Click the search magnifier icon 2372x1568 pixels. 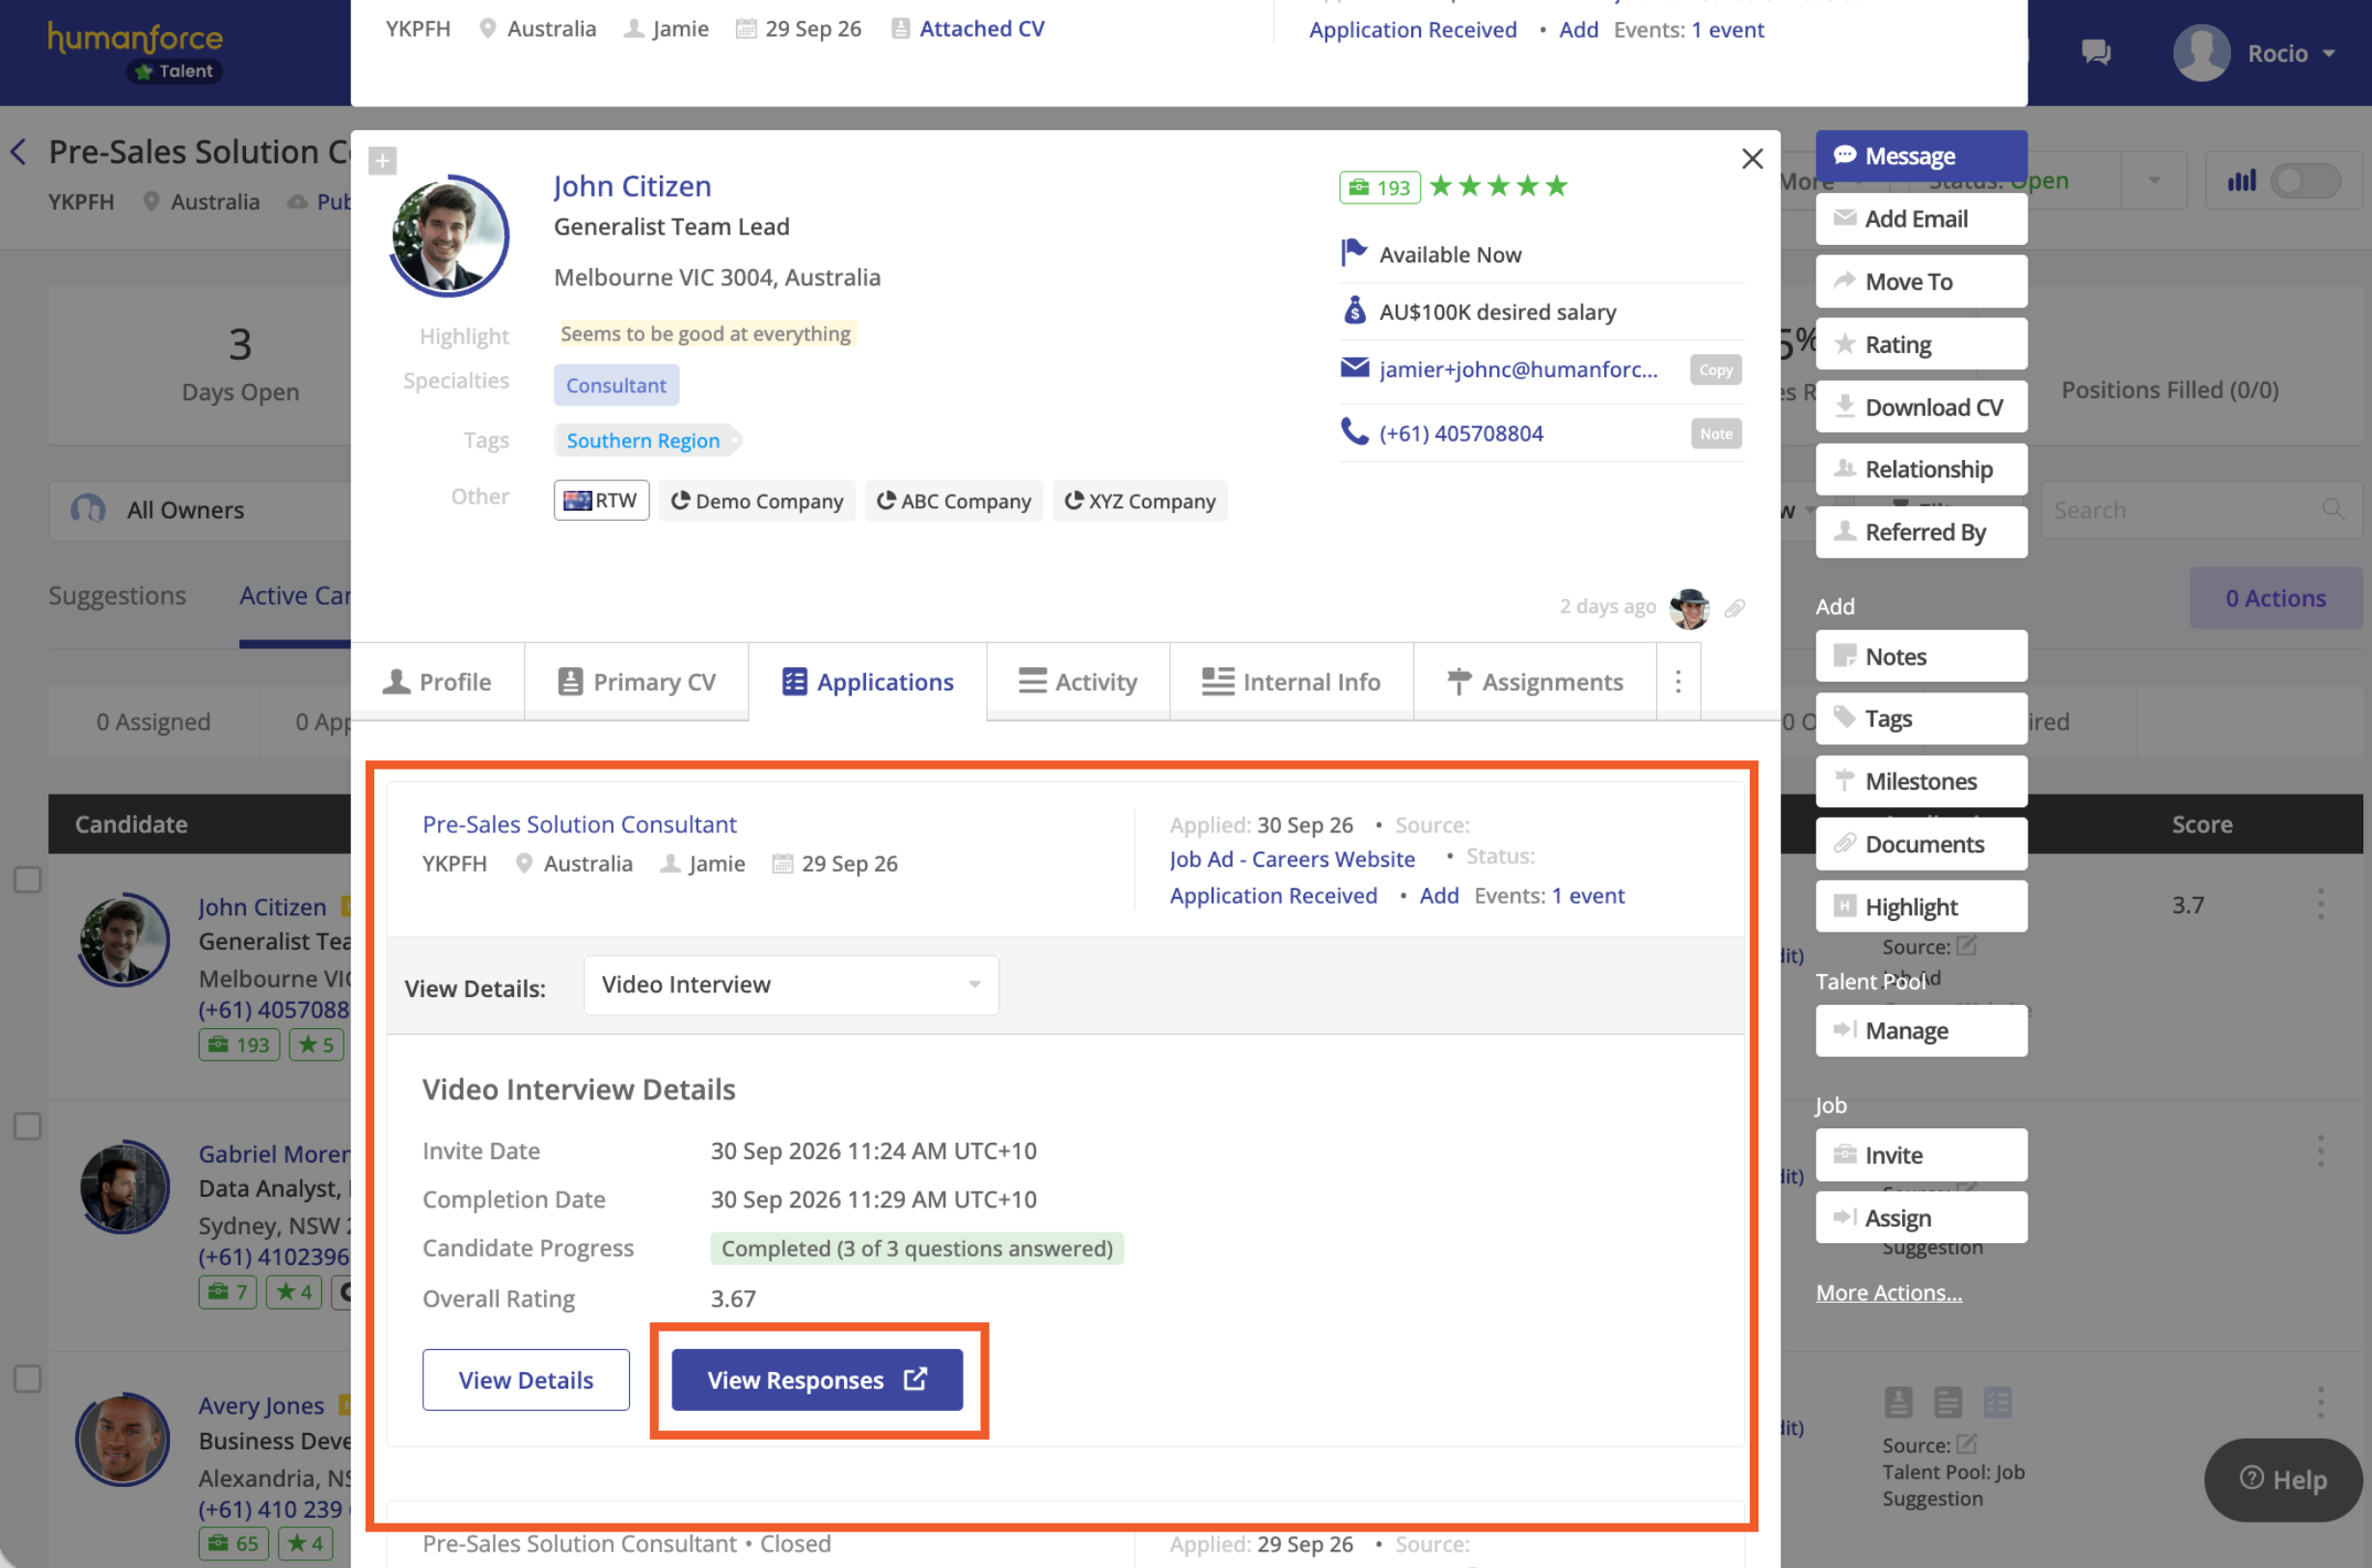pyautogui.click(x=2333, y=509)
